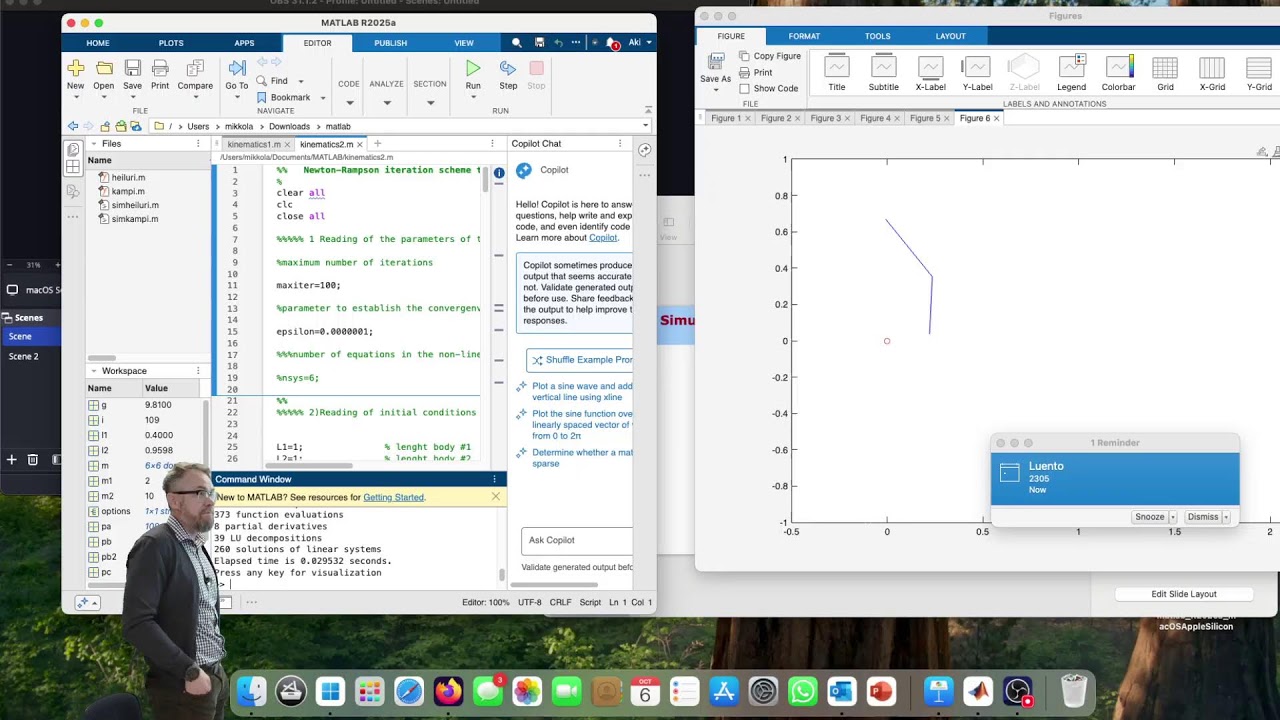Toggle X-Grid lines in the Figures ribbon
This screenshot has width=1280, height=720.
1212,67
